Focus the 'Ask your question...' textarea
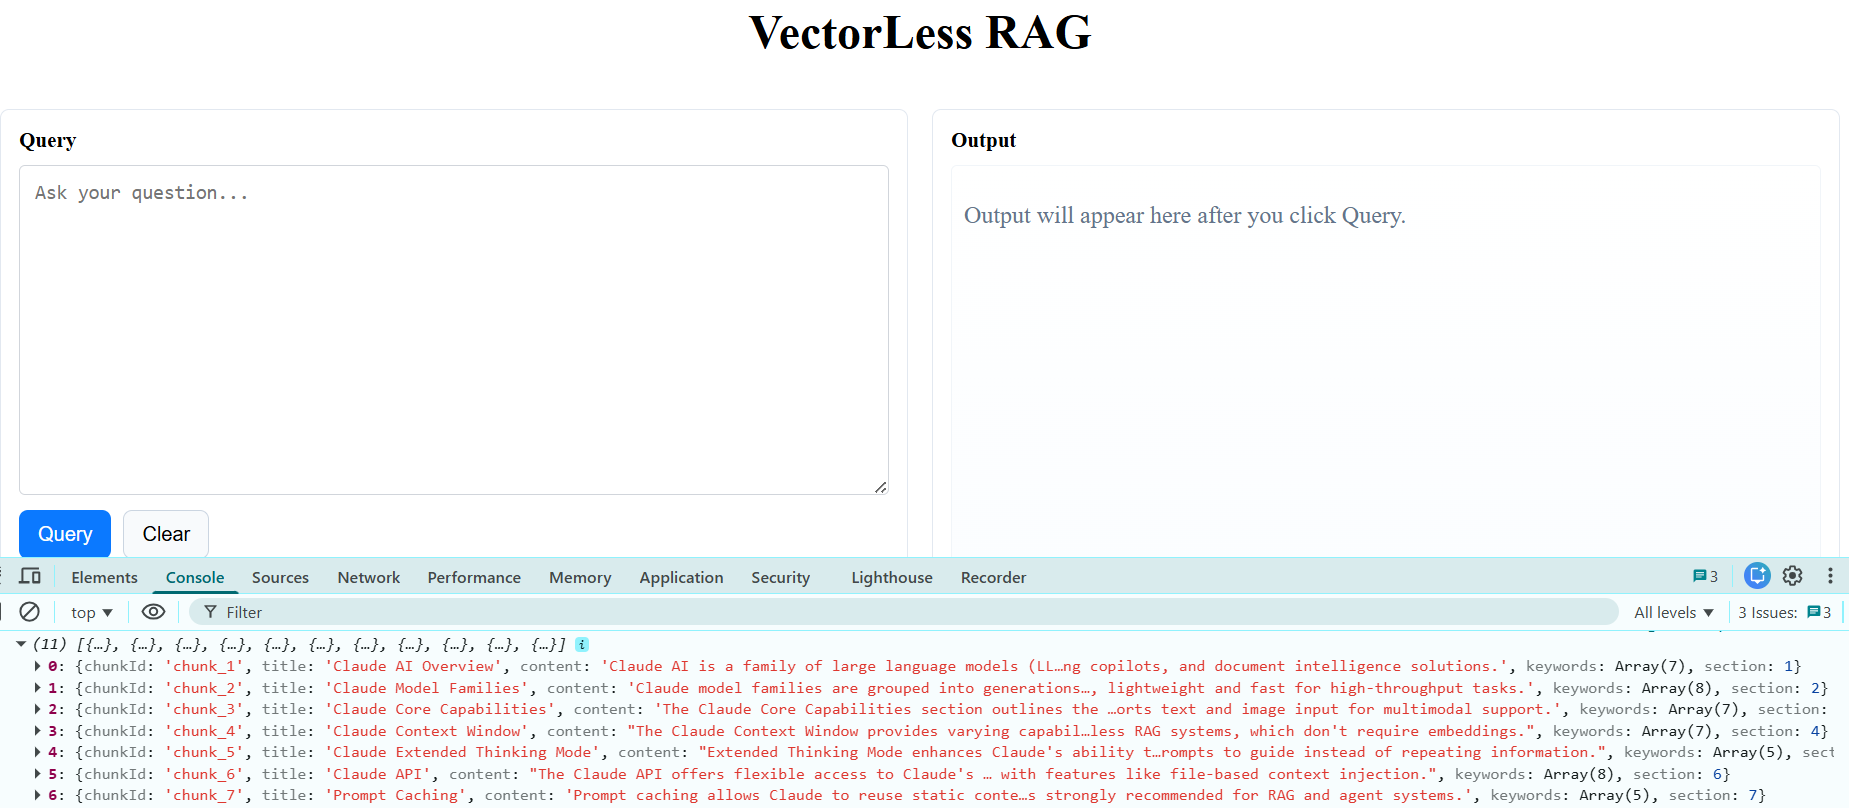 (454, 330)
